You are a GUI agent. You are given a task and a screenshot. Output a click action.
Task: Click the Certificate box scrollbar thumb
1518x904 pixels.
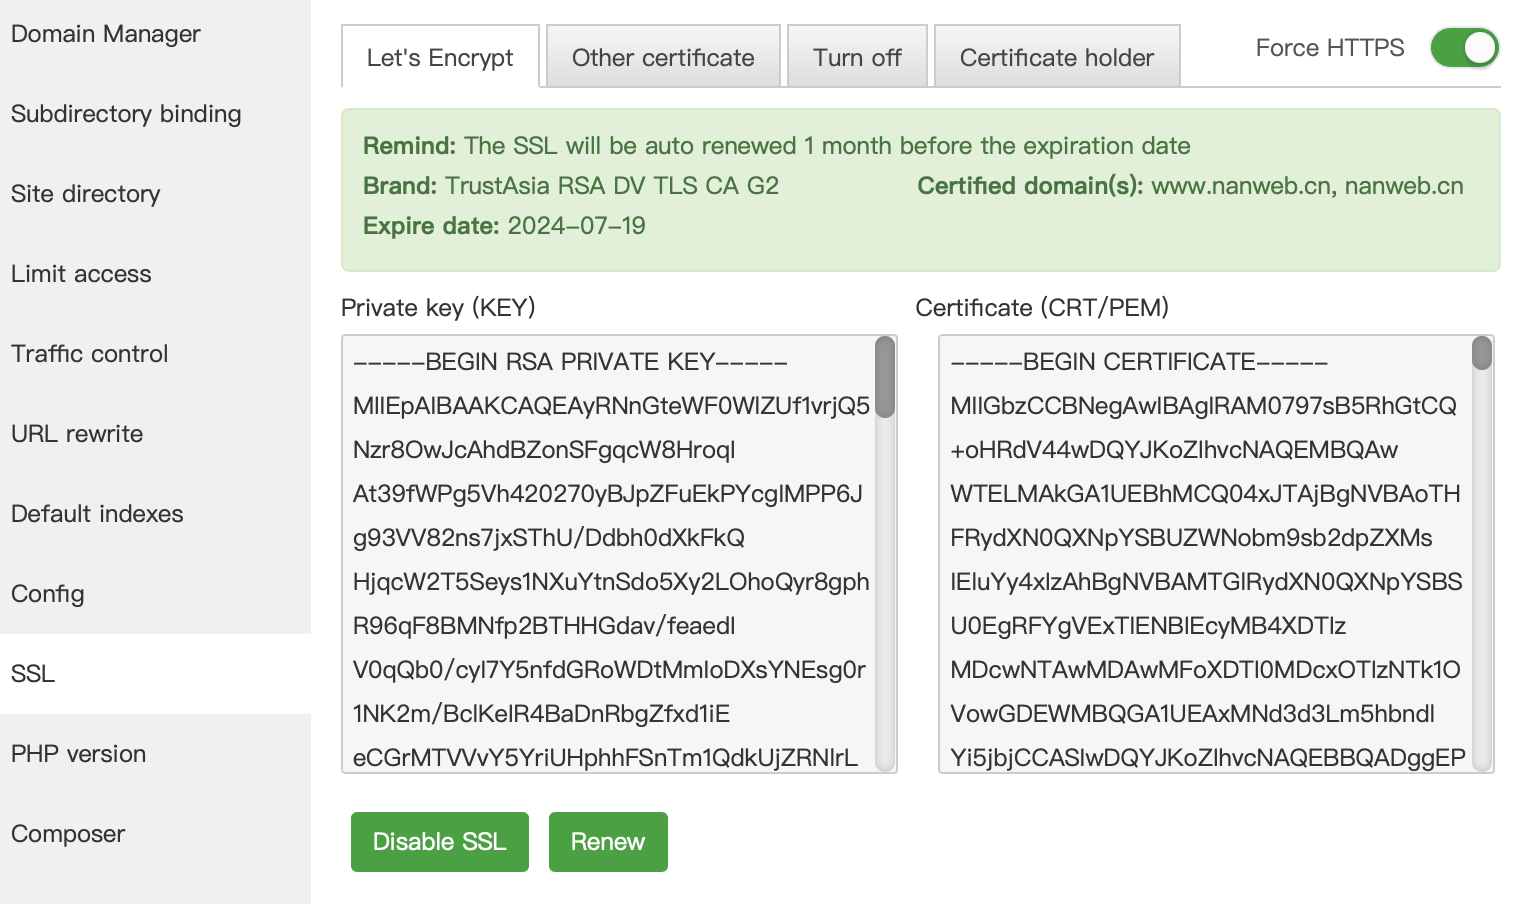(1482, 354)
